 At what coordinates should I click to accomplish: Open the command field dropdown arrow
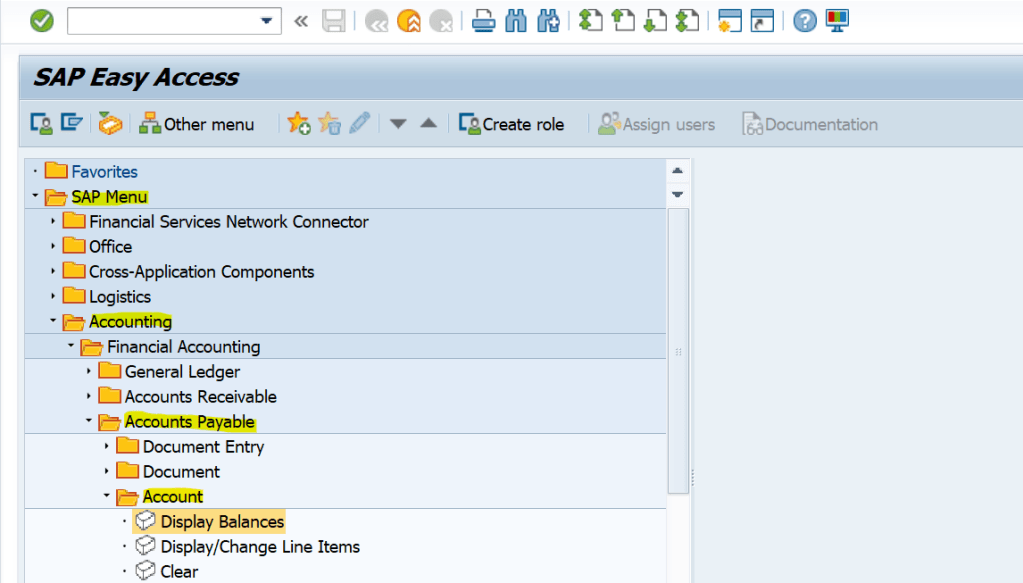pyautogui.click(x=266, y=20)
